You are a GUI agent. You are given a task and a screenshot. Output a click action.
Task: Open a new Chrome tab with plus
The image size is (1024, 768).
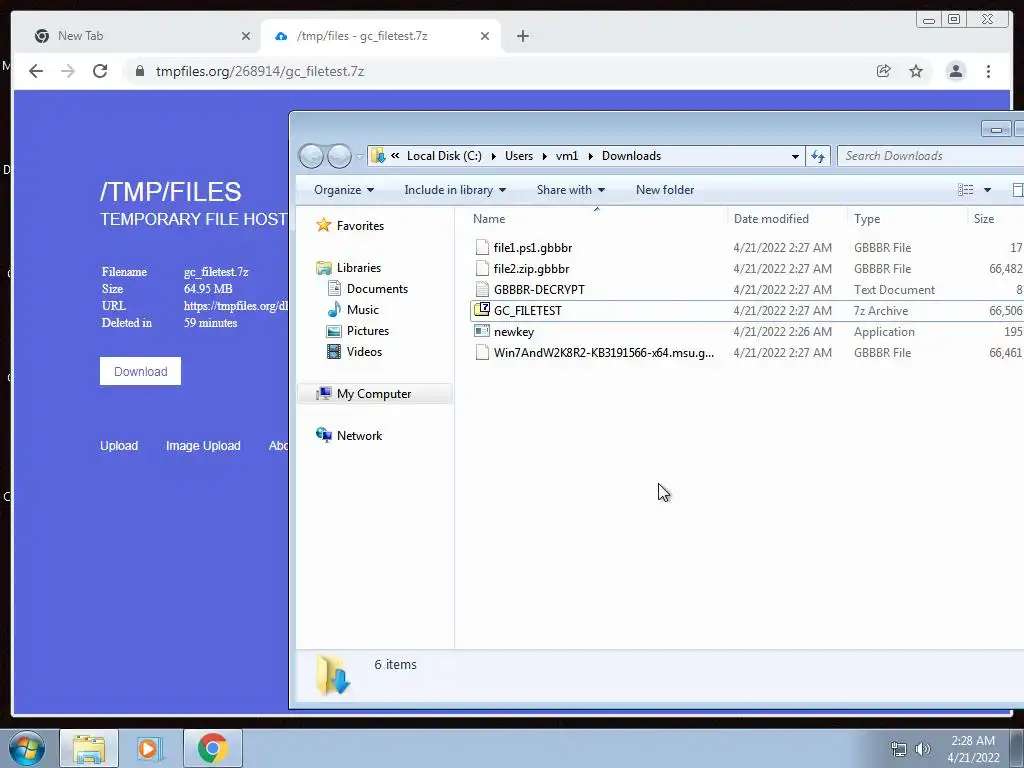522,36
